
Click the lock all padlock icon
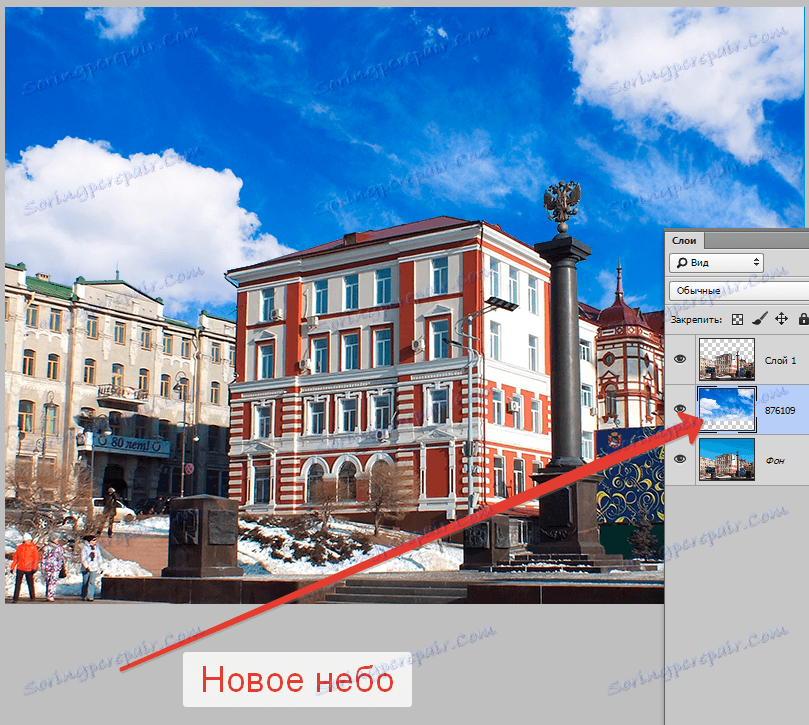[805, 318]
